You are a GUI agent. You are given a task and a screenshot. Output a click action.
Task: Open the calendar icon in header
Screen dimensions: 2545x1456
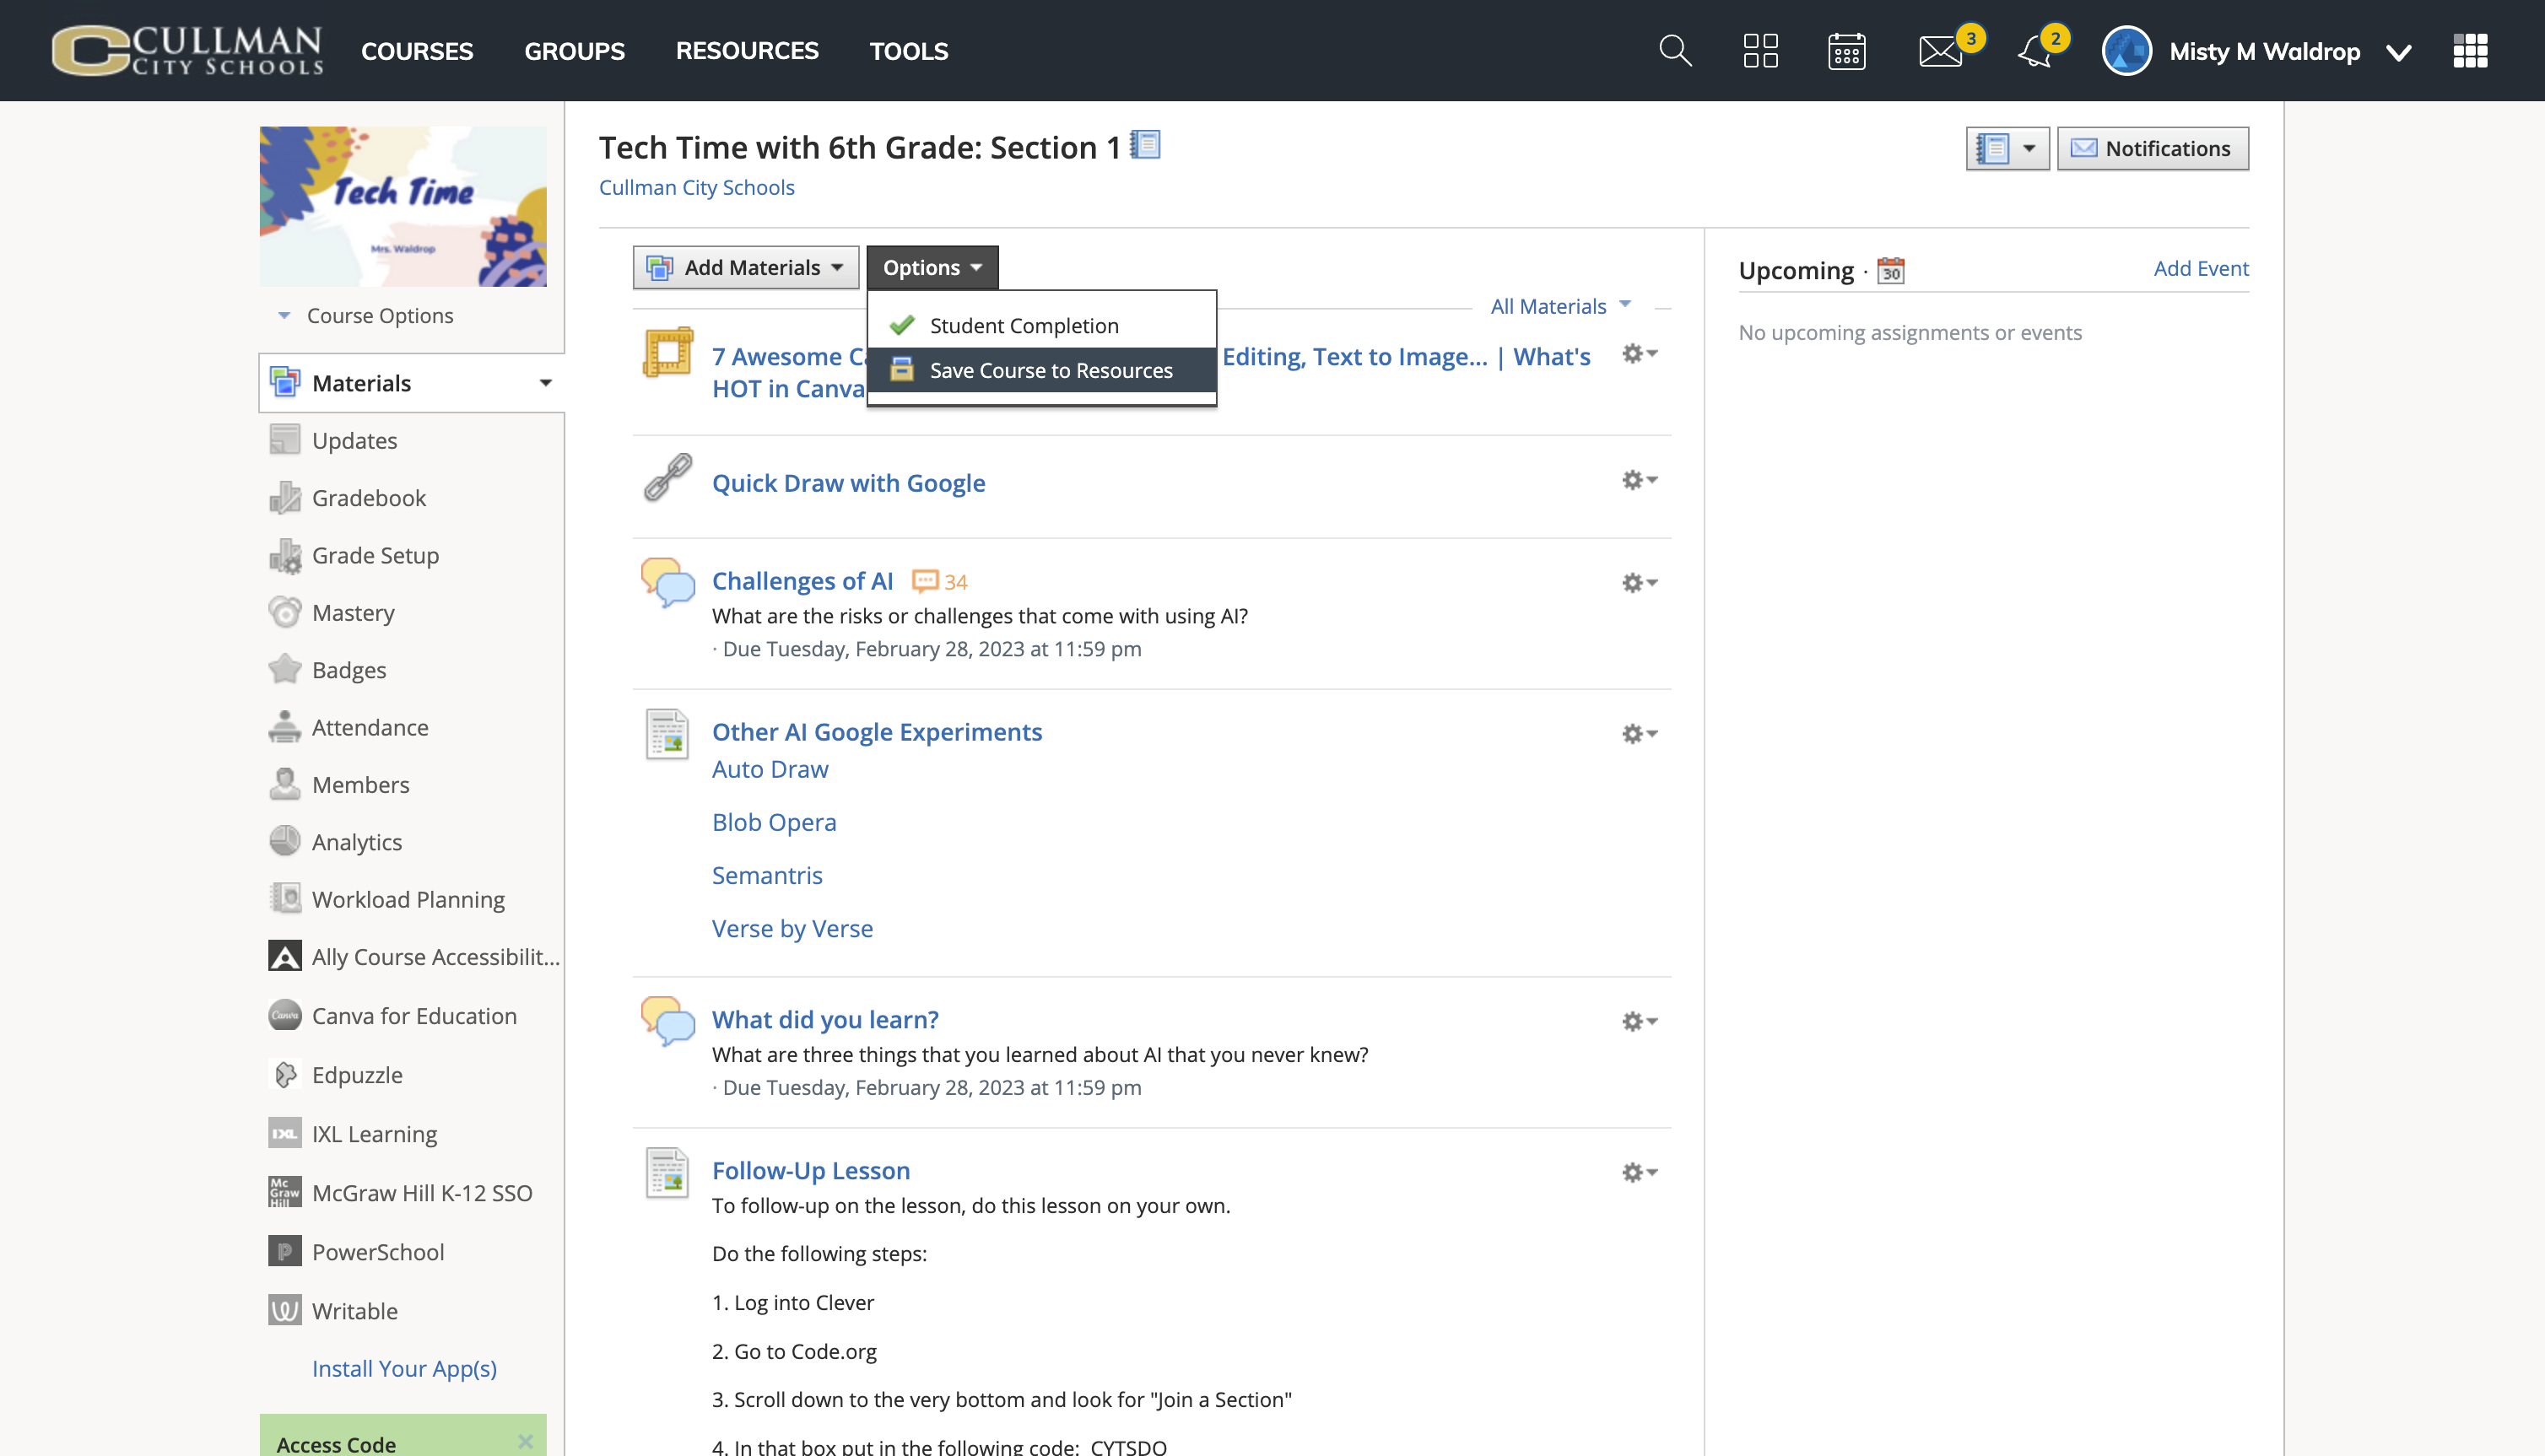1846,51
